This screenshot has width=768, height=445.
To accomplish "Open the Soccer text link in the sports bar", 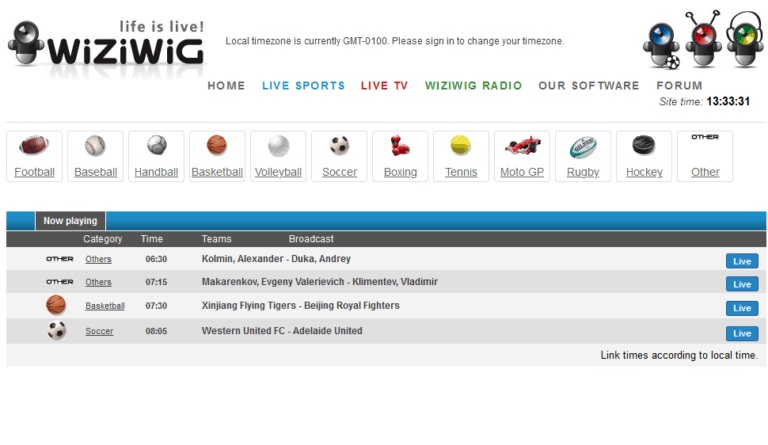I will coord(339,172).
